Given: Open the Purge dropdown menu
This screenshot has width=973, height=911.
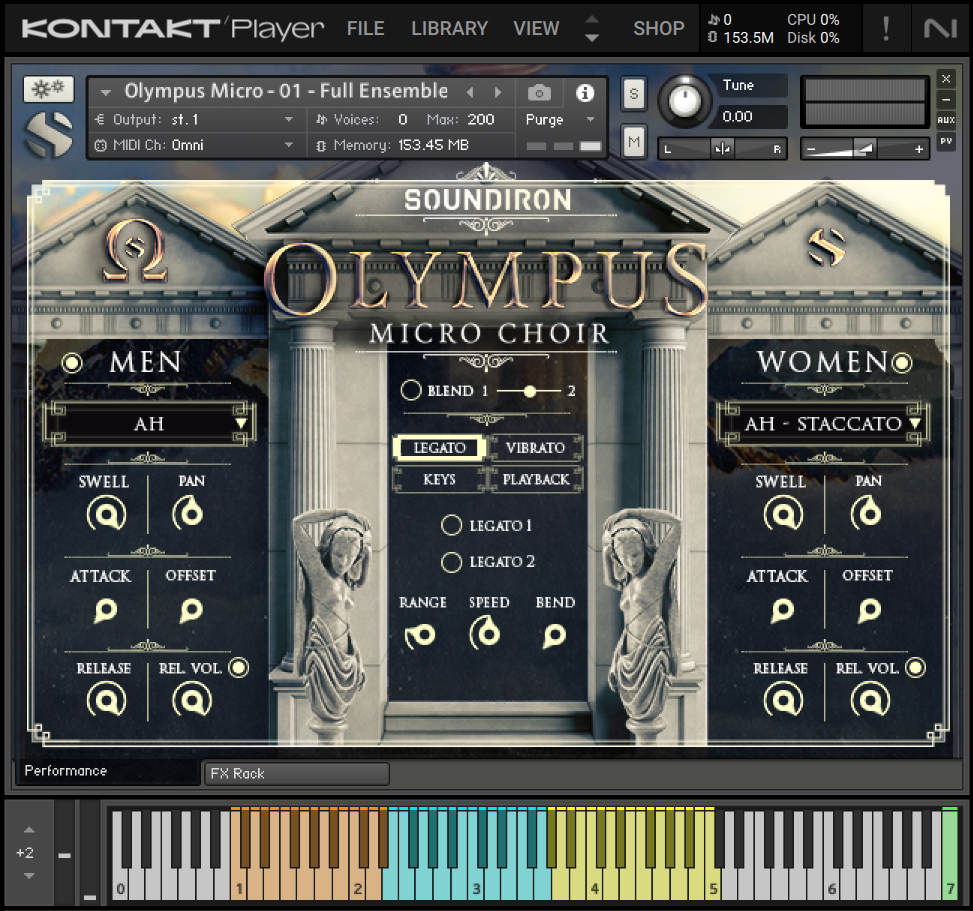Looking at the screenshot, I should 560,119.
